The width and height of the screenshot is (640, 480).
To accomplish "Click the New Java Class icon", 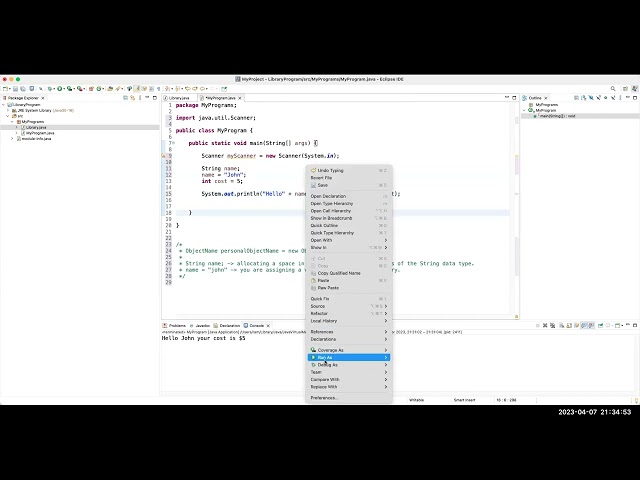I will click(99, 89).
